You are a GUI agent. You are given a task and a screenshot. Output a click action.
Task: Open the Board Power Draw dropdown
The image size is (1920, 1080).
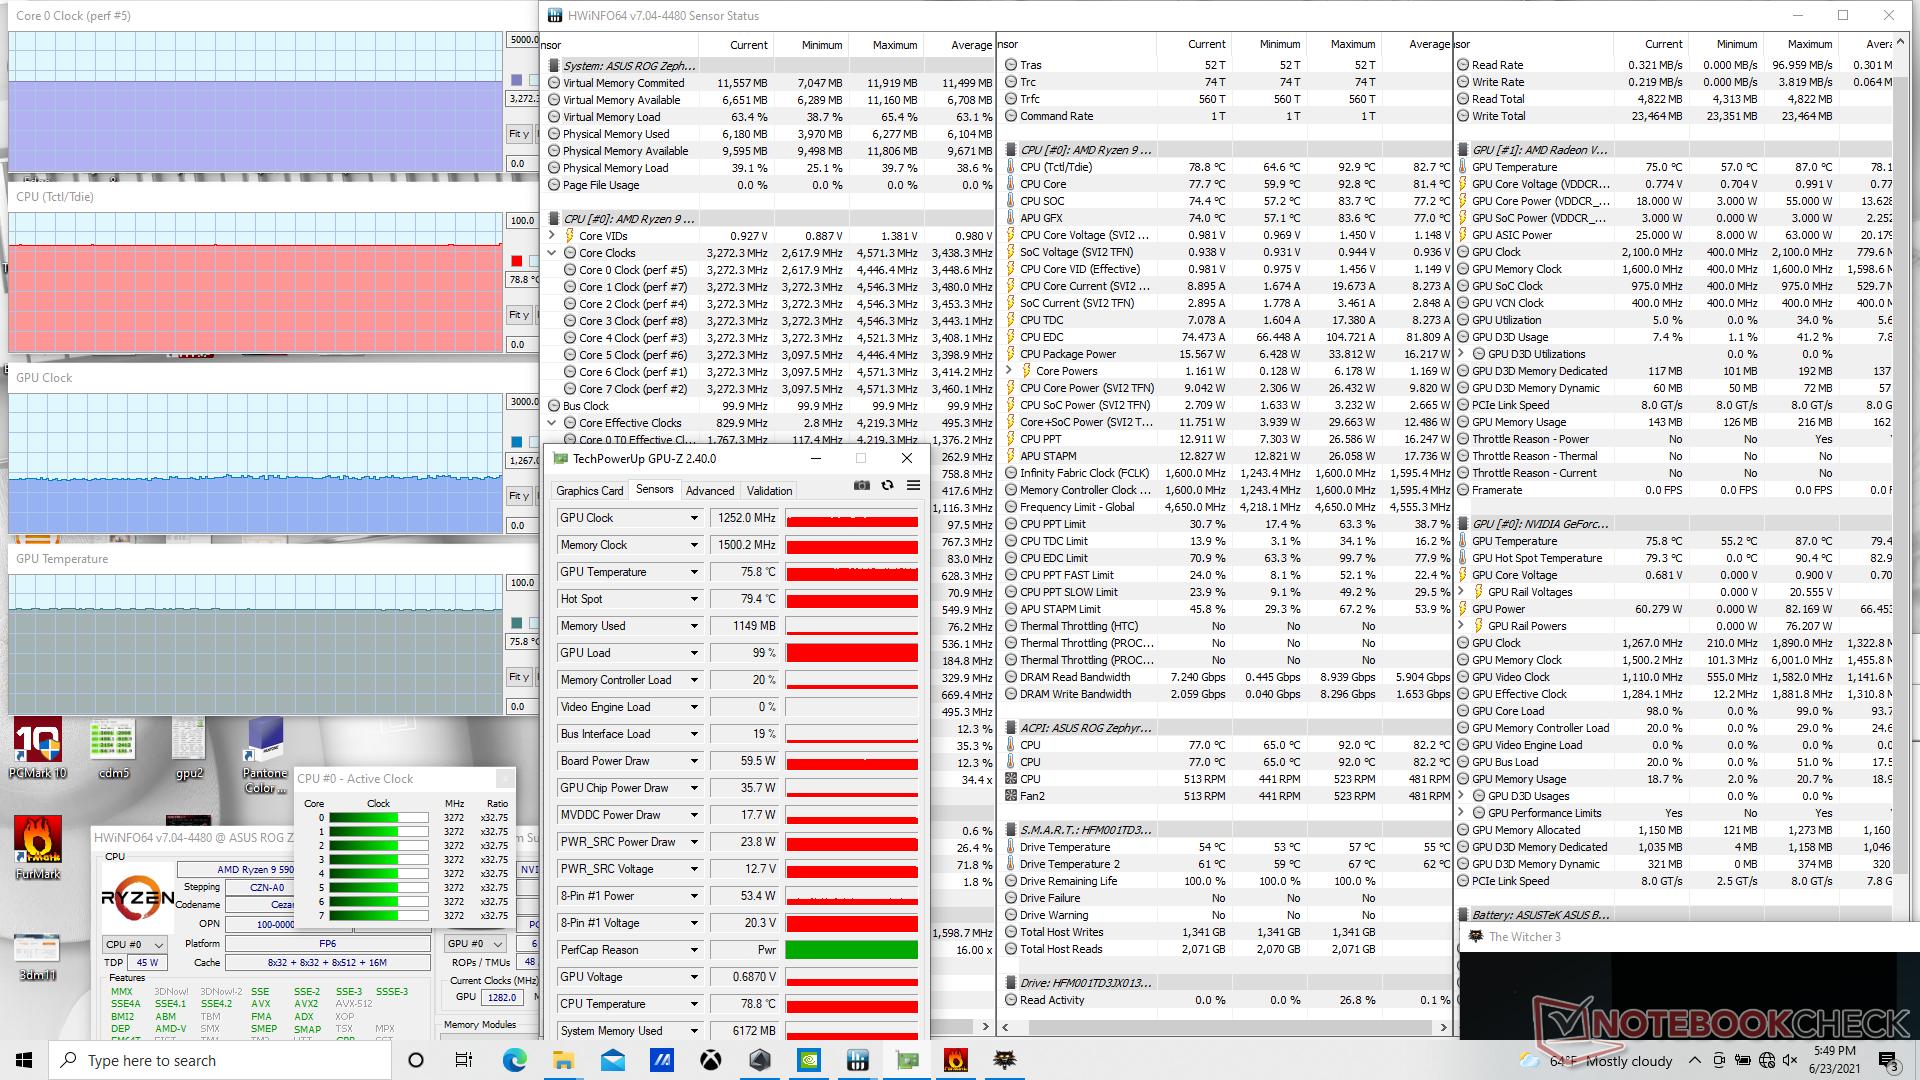point(694,761)
